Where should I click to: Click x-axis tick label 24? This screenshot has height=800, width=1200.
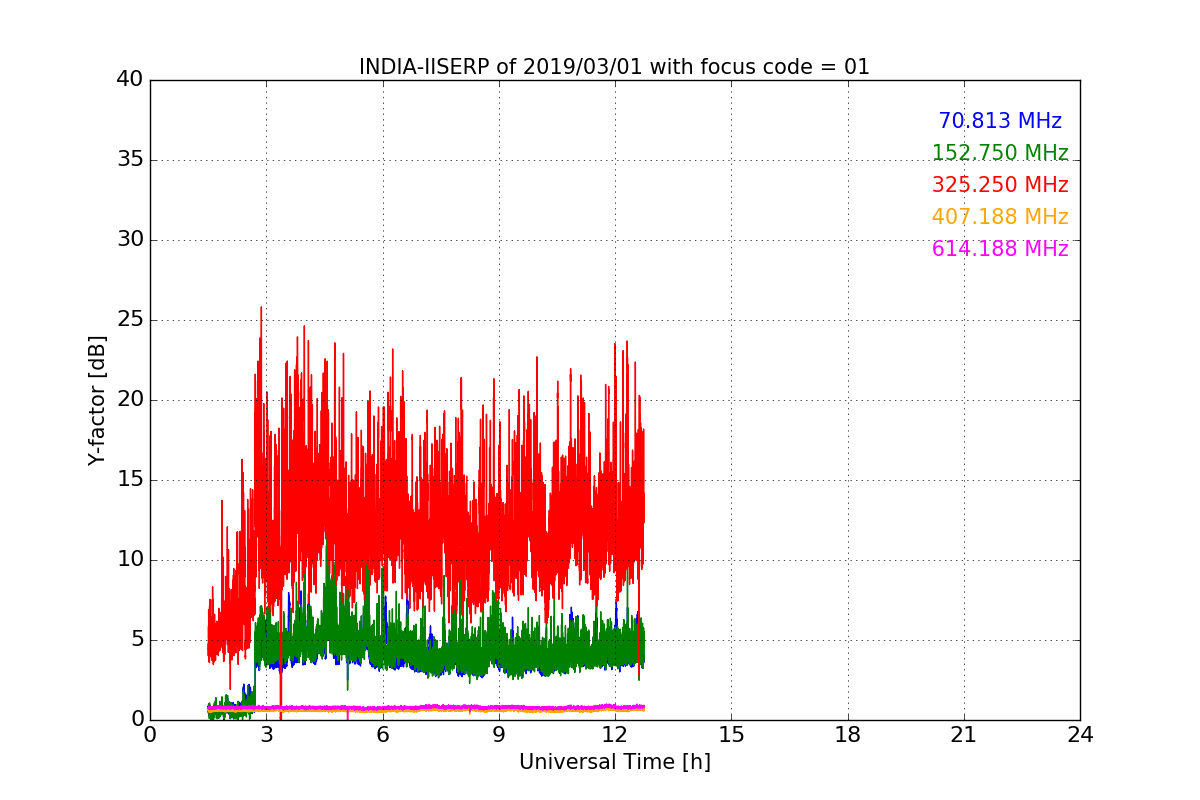pos(1080,734)
